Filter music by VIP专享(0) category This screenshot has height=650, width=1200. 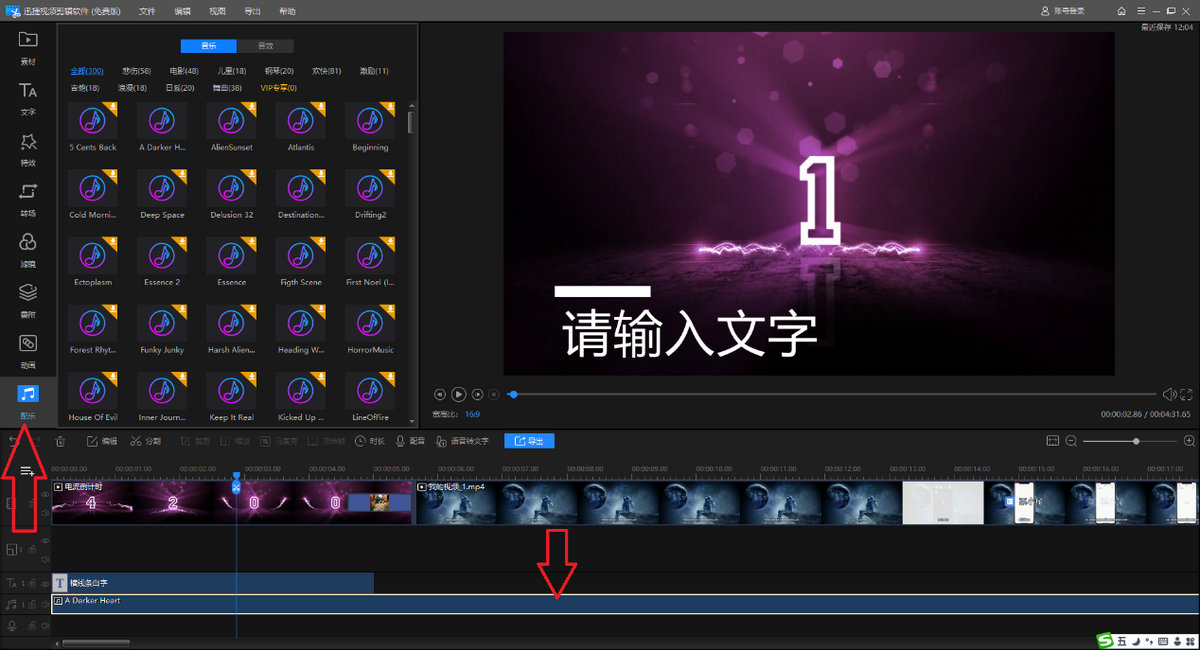[279, 88]
